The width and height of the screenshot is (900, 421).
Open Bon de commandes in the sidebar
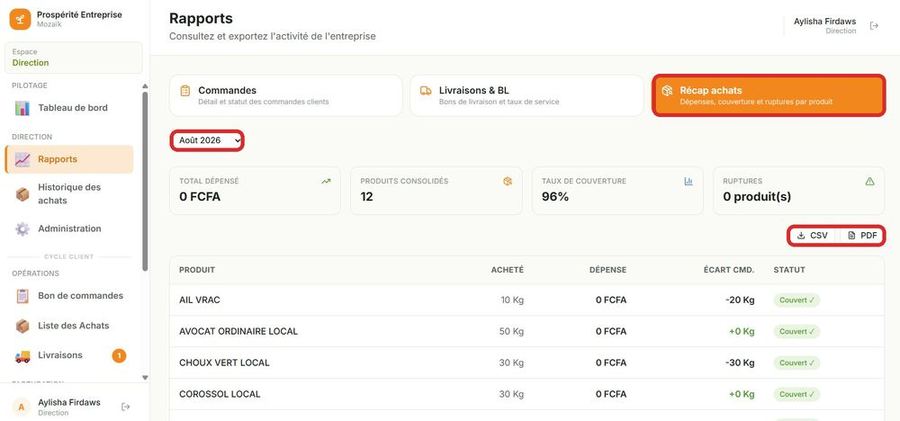(69, 296)
